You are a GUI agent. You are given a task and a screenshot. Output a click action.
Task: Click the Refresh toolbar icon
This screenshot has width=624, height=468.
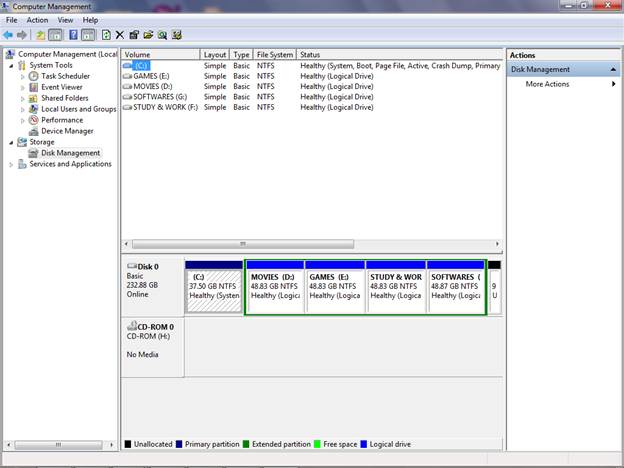[x=106, y=35]
